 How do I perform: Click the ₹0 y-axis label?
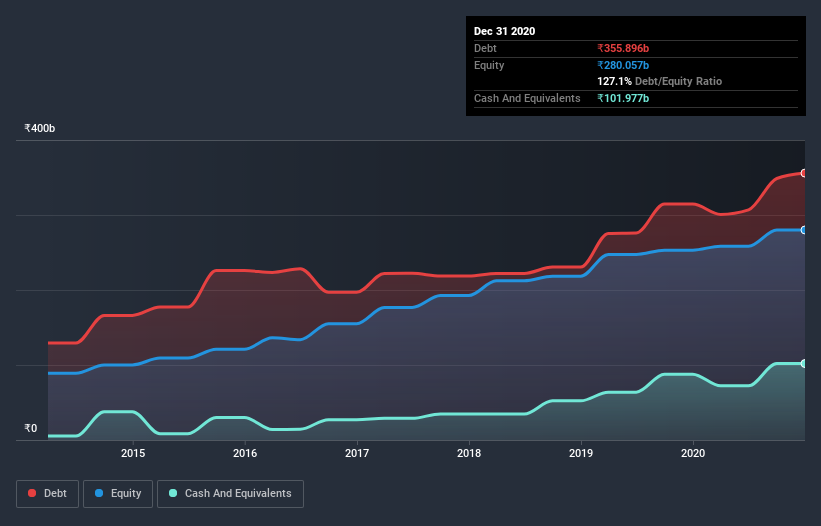(x=31, y=428)
